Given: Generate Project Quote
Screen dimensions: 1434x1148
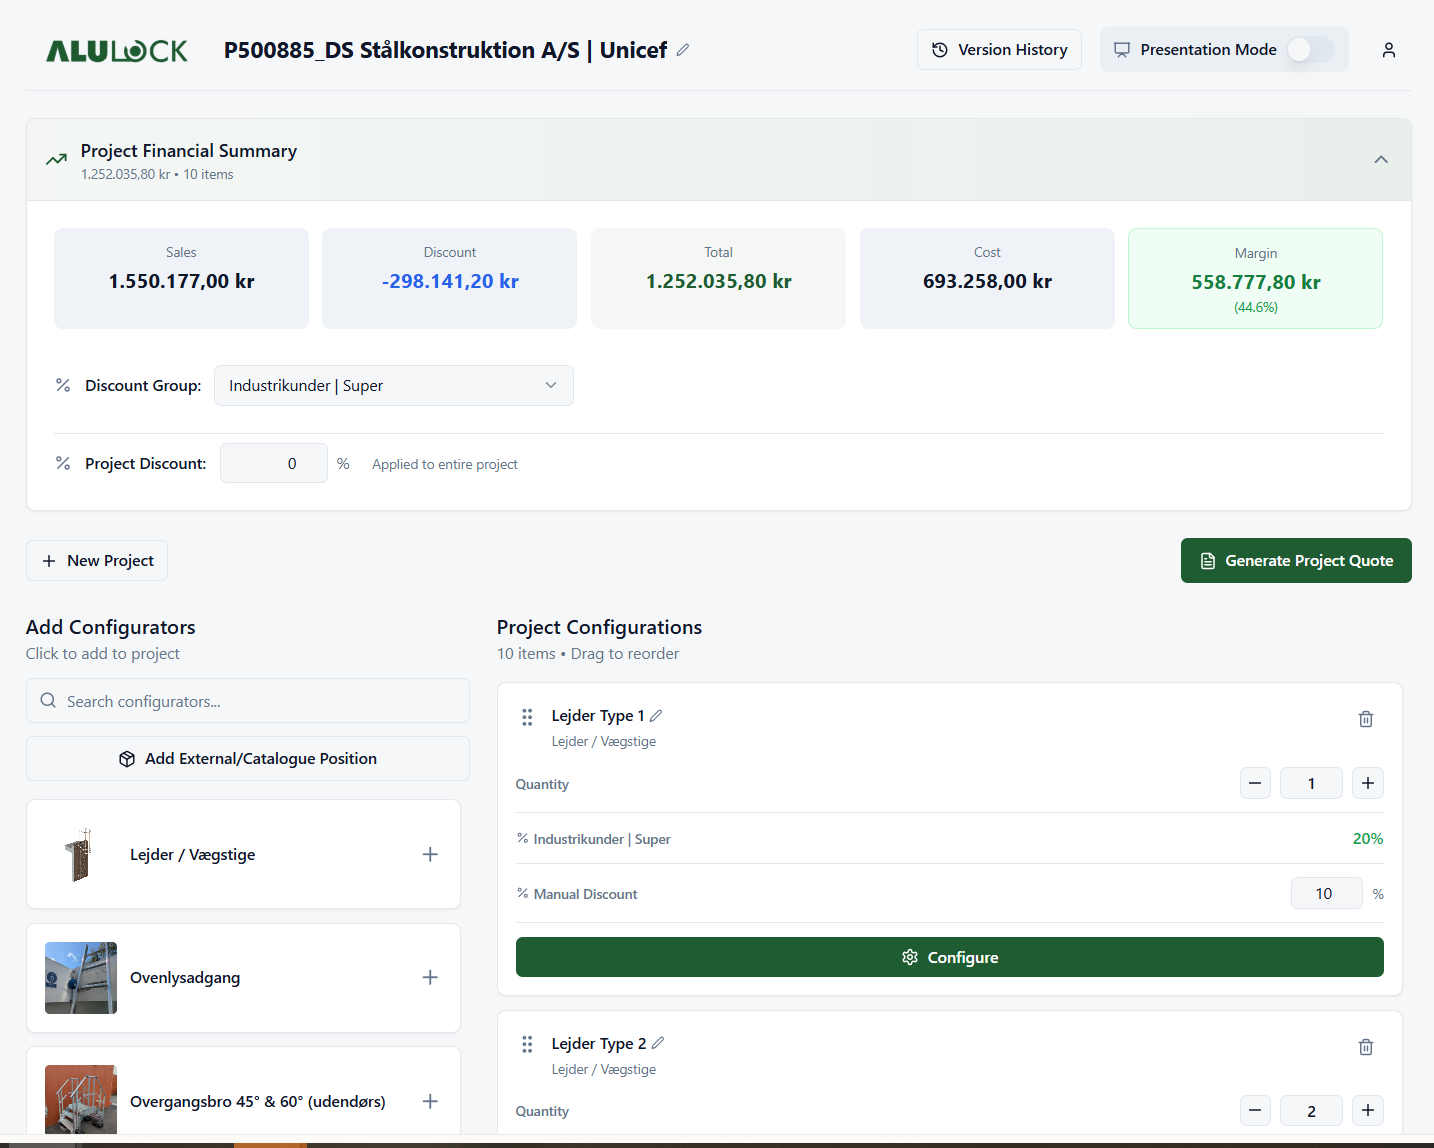Looking at the screenshot, I should pos(1296,561).
